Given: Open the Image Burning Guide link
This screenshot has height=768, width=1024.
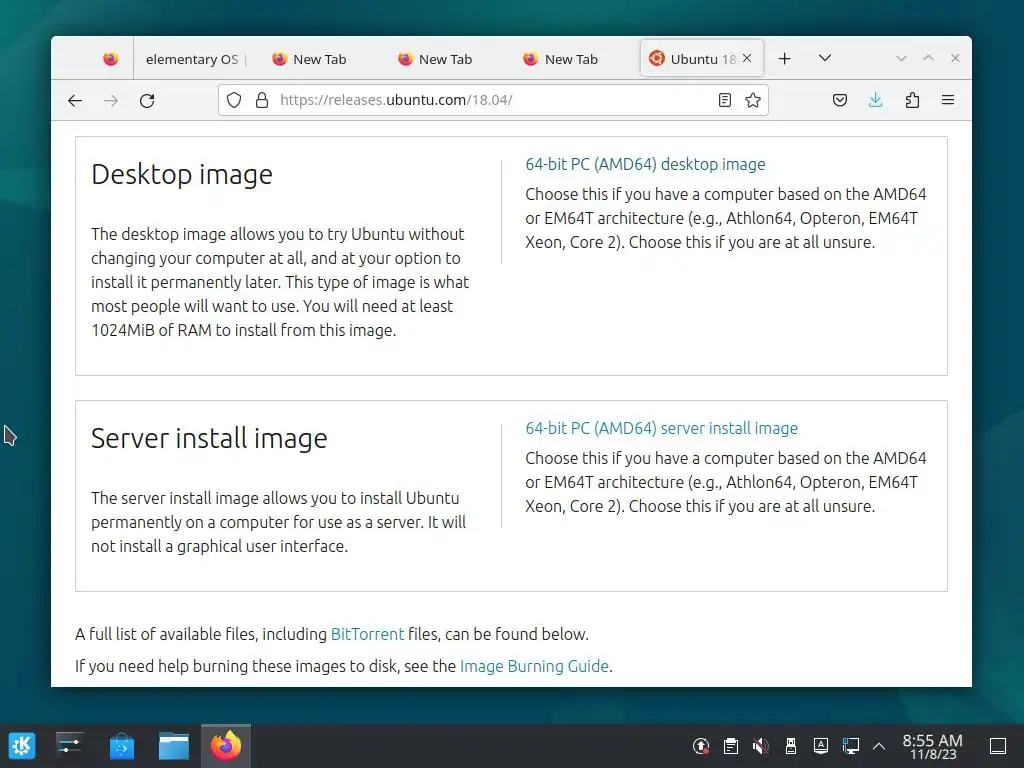Looking at the screenshot, I should tap(534, 666).
